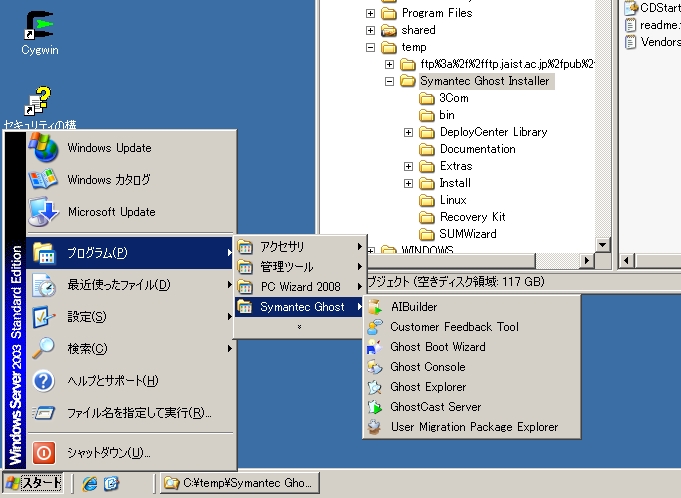Click the folder tree scroll-down arrow
Image resolution: width=681 pixels, height=498 pixels.
(x=602, y=244)
